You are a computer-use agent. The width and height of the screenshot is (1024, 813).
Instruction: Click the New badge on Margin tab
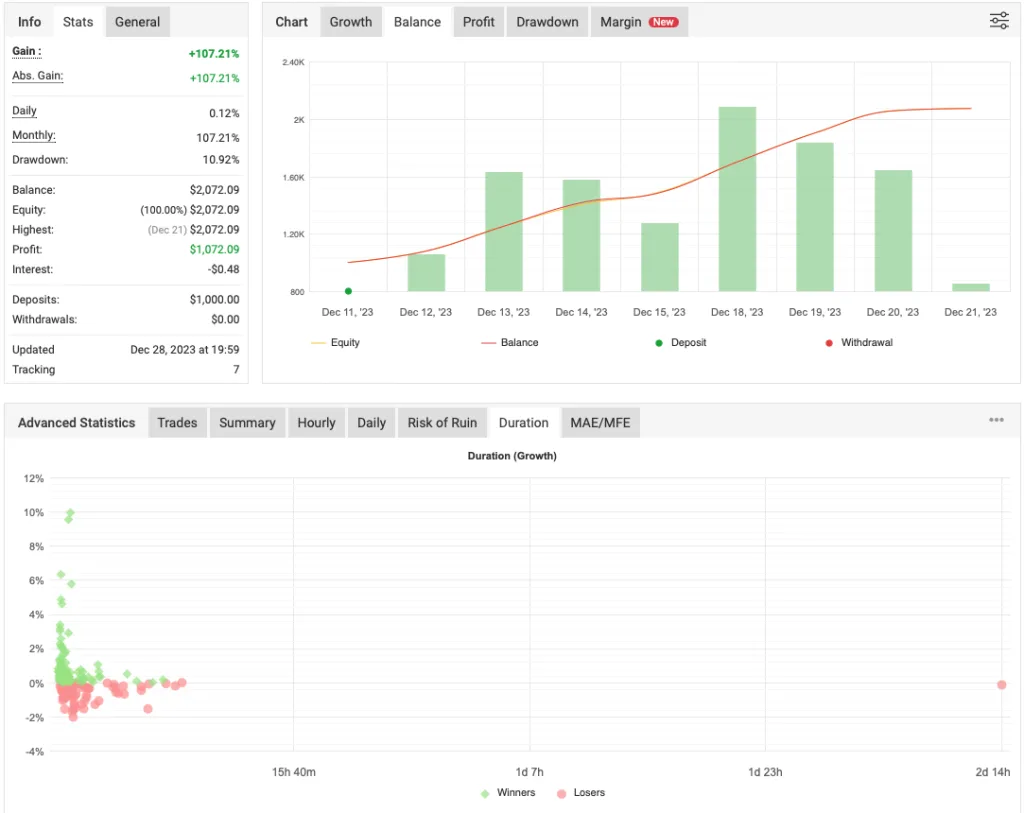point(665,21)
